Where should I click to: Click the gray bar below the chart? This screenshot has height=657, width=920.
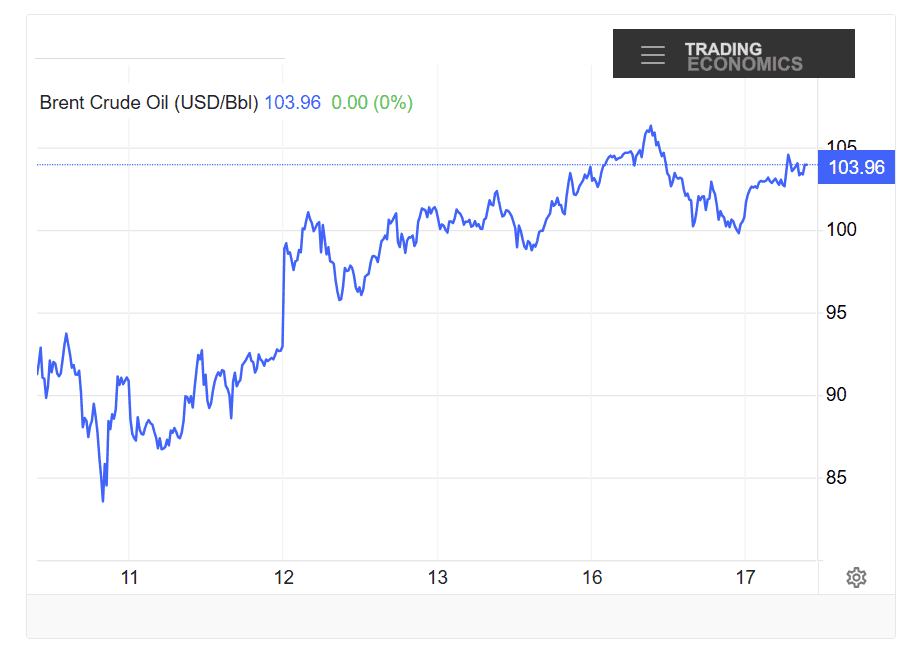tap(460, 615)
